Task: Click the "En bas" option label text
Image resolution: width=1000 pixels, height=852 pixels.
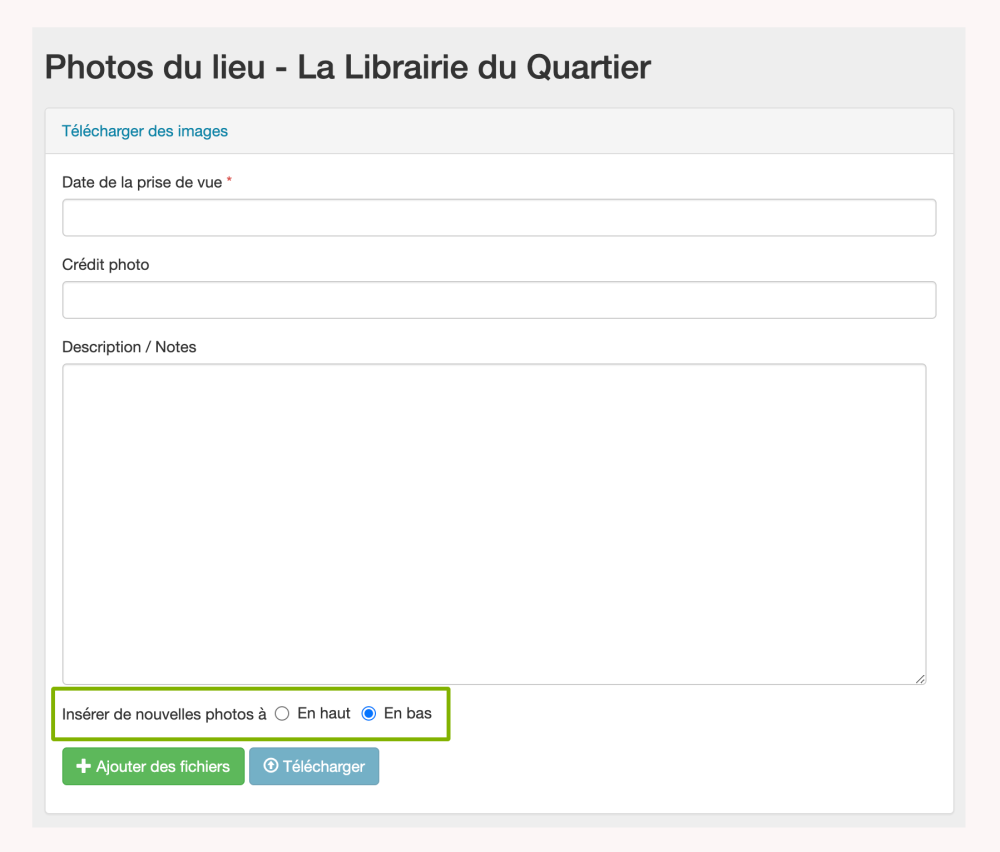Action: pos(408,714)
